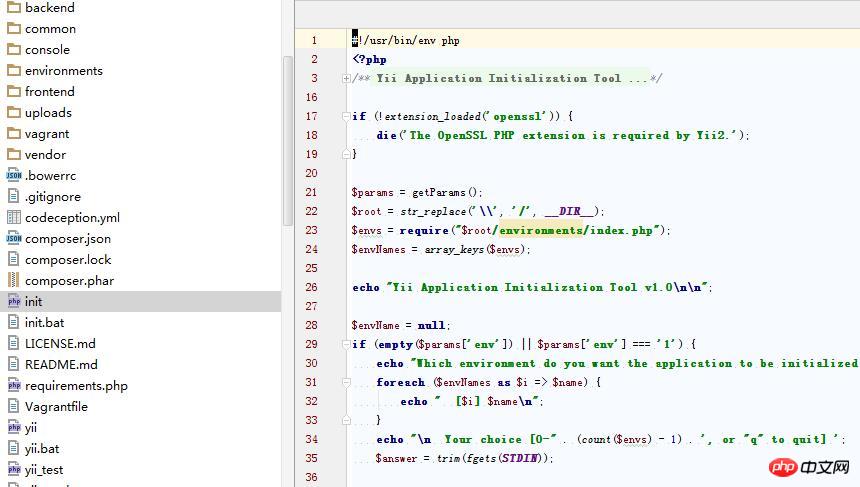Click the yii.bat file name
860x487 pixels.
(42, 449)
